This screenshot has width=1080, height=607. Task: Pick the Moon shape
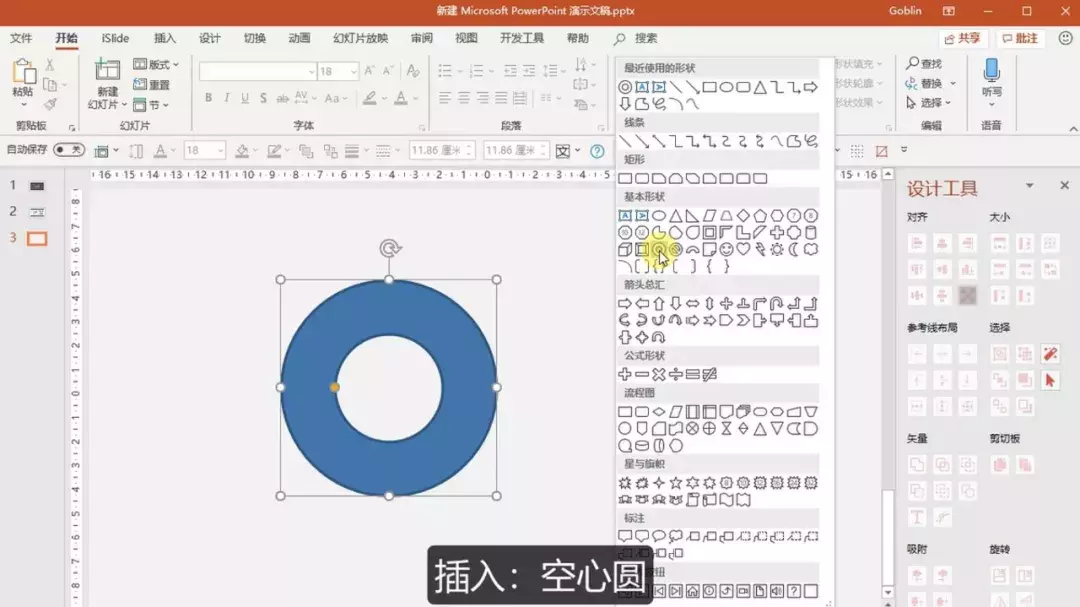(793, 249)
